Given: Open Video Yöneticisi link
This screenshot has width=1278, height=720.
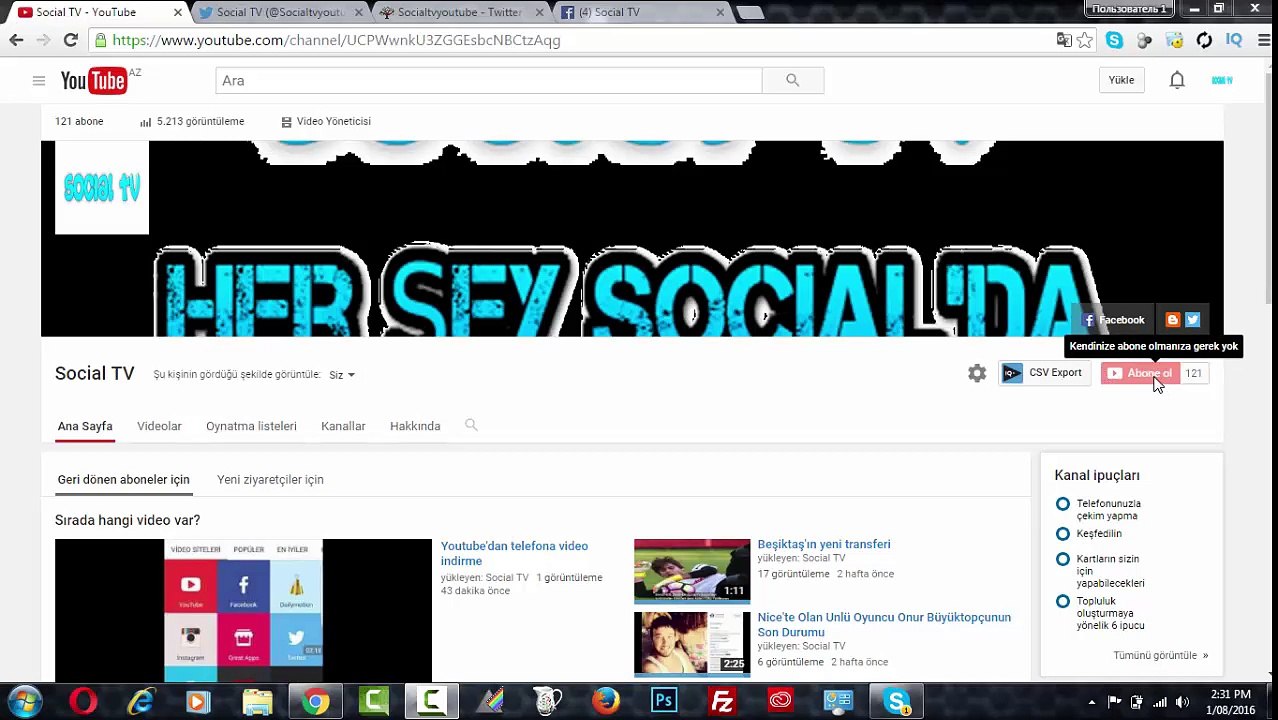Looking at the screenshot, I should [x=326, y=121].
